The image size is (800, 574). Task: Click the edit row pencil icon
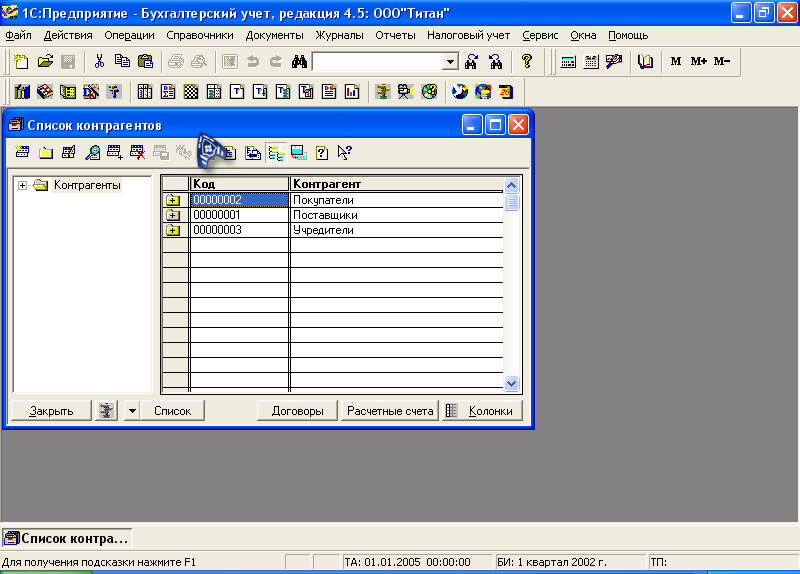[x=69, y=152]
